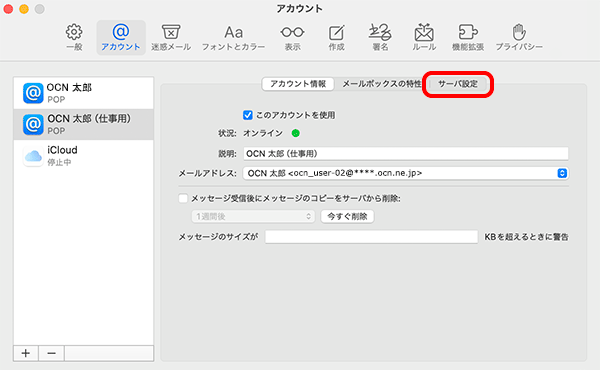Open the 表示 viewing preferences

292,37
